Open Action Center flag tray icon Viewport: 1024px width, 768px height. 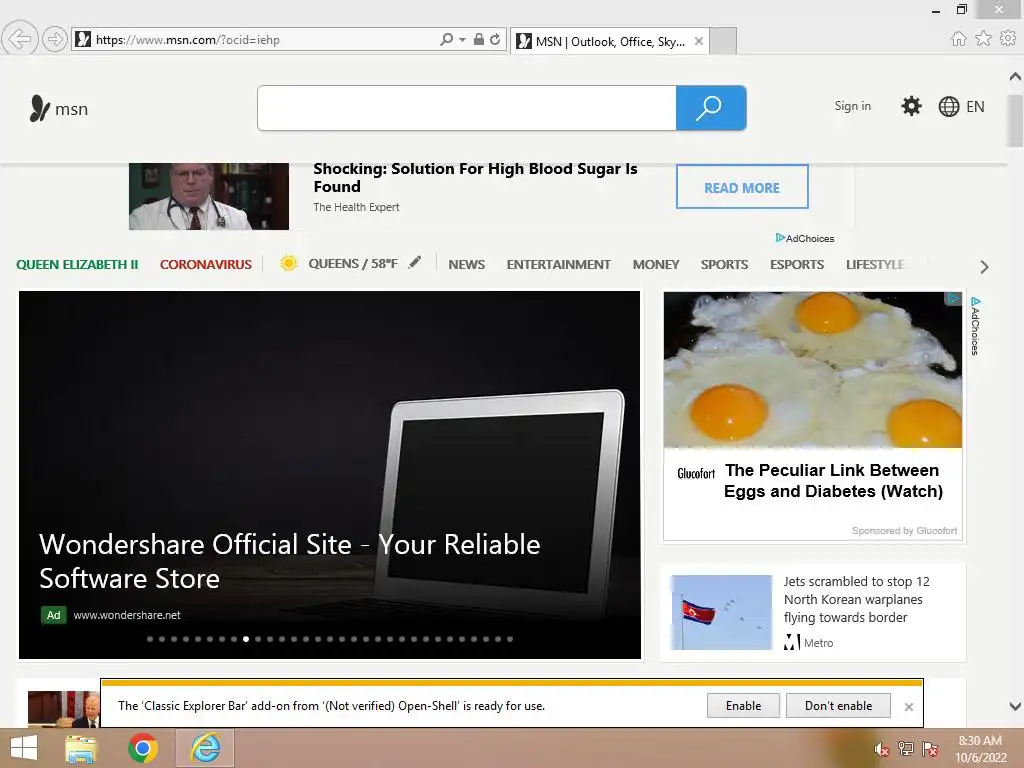tap(930, 749)
